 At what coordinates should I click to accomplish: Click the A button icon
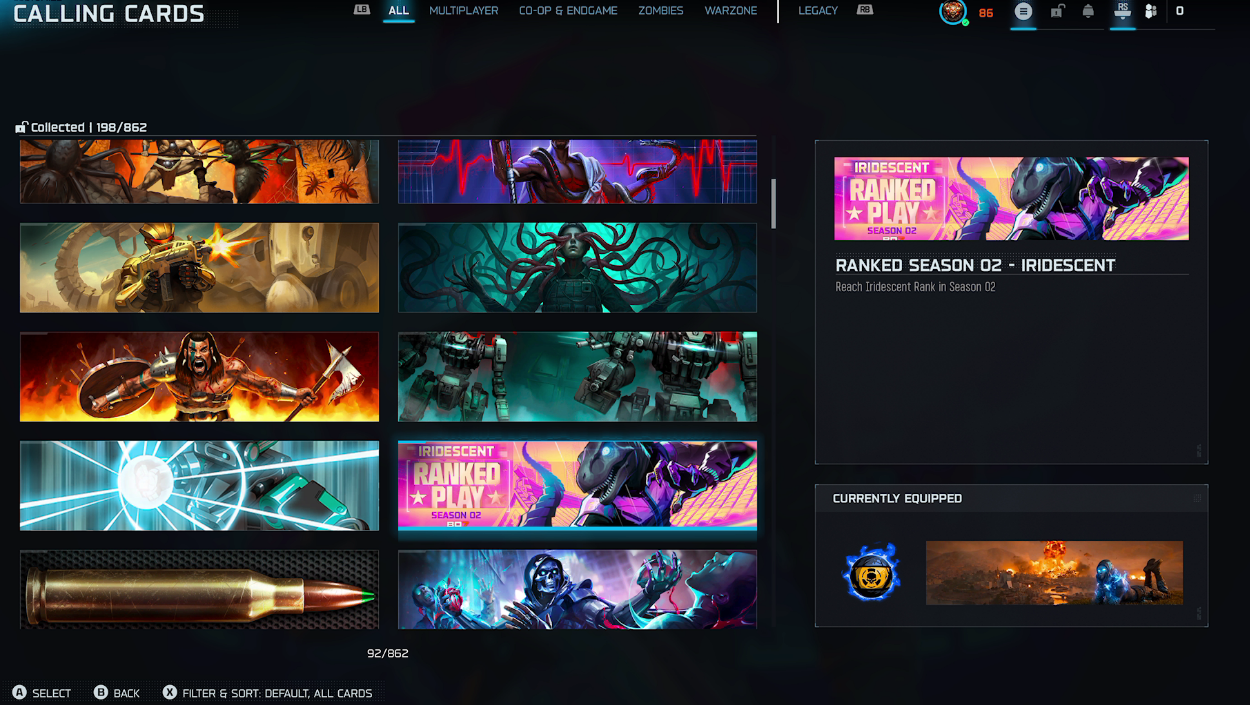(19, 692)
